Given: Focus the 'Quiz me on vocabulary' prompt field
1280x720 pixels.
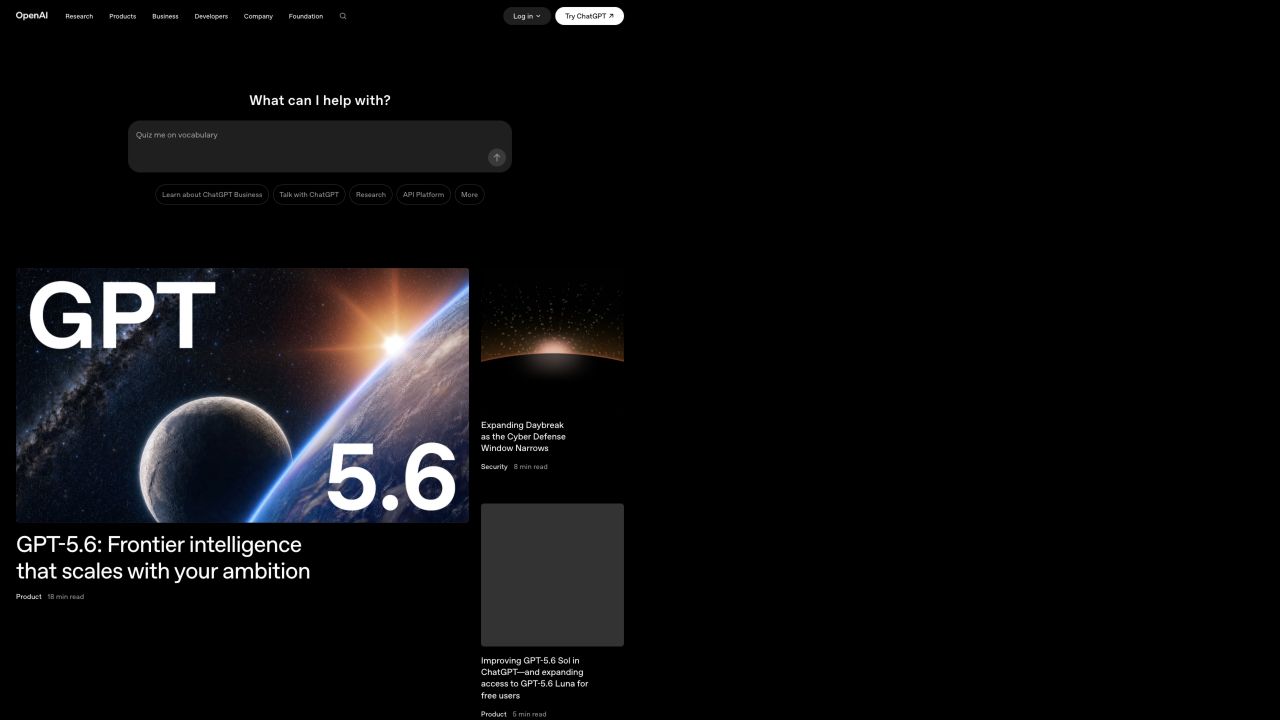Looking at the screenshot, I should click(x=320, y=147).
